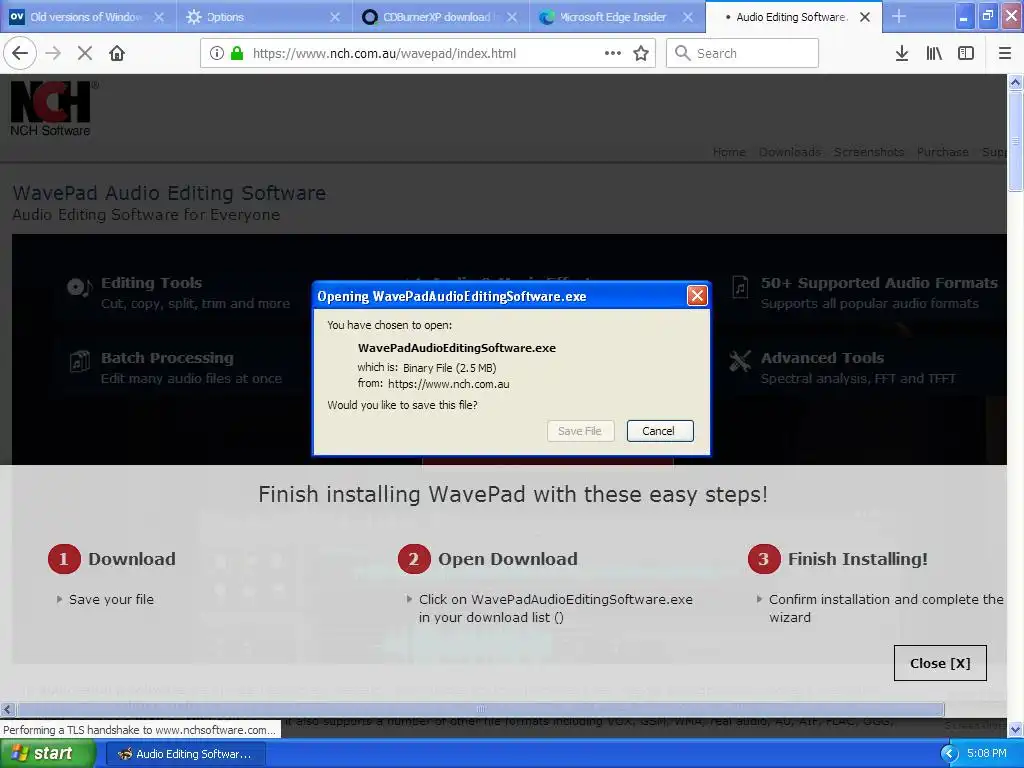Viewport: 1024px width, 768px height.
Task: Bookmark this page with the star icon
Action: 641,53
